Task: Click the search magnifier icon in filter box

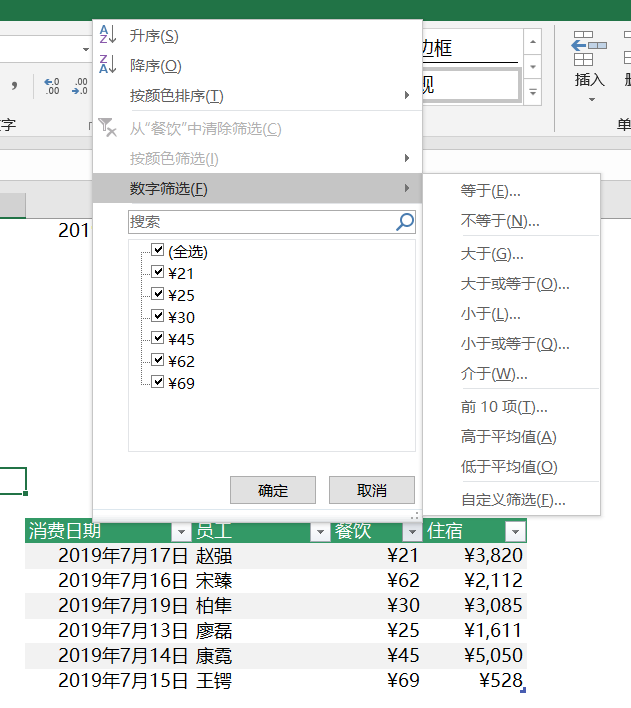Action: (x=404, y=222)
